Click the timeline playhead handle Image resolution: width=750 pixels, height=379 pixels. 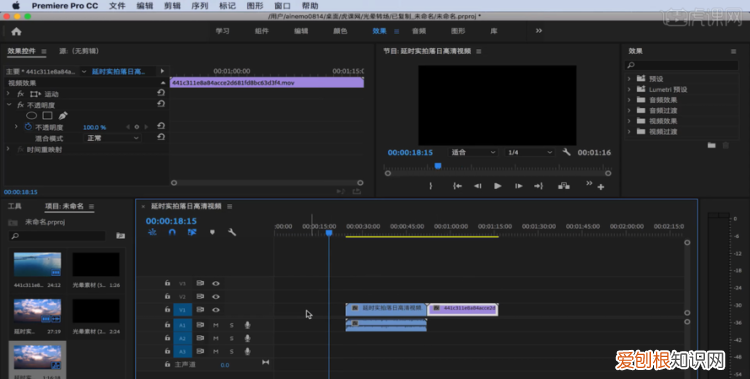[x=329, y=233]
